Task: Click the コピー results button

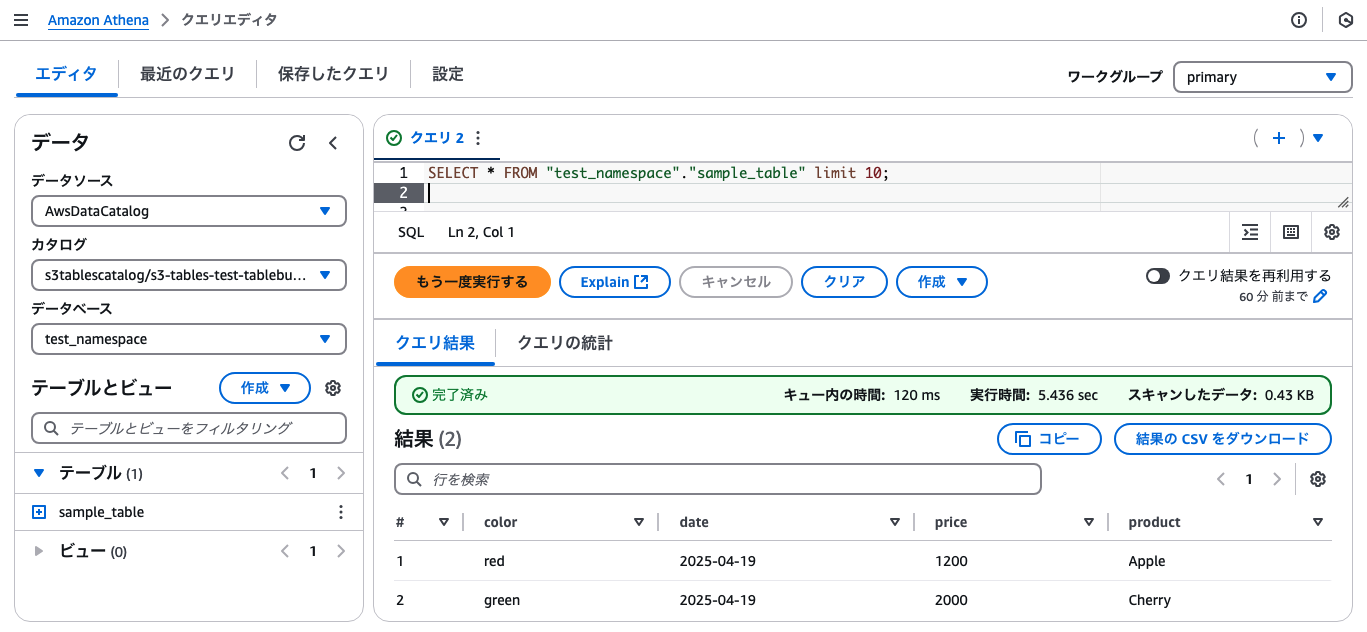Action: (1049, 439)
